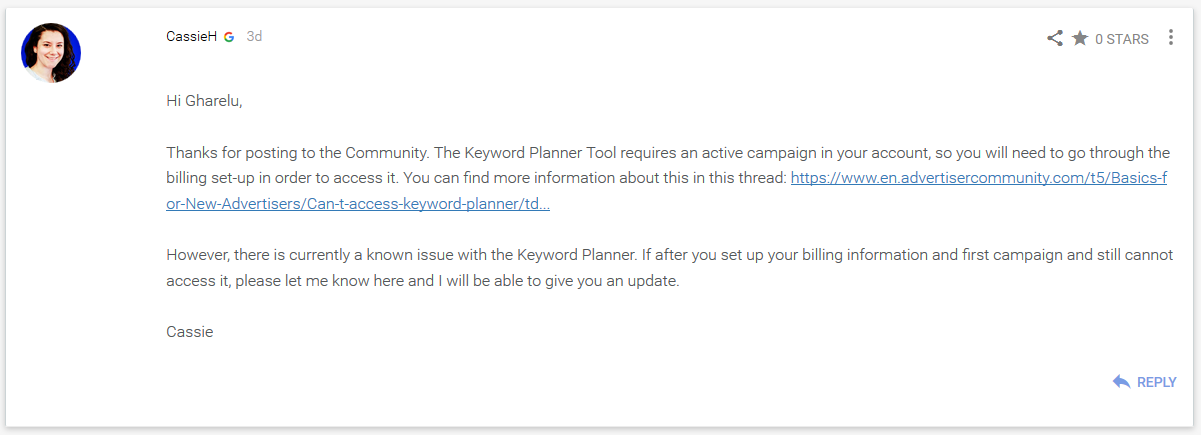Viewport: 1201px width, 435px height.
Task: Click the phrase give you an update
Action: [x=618, y=280]
